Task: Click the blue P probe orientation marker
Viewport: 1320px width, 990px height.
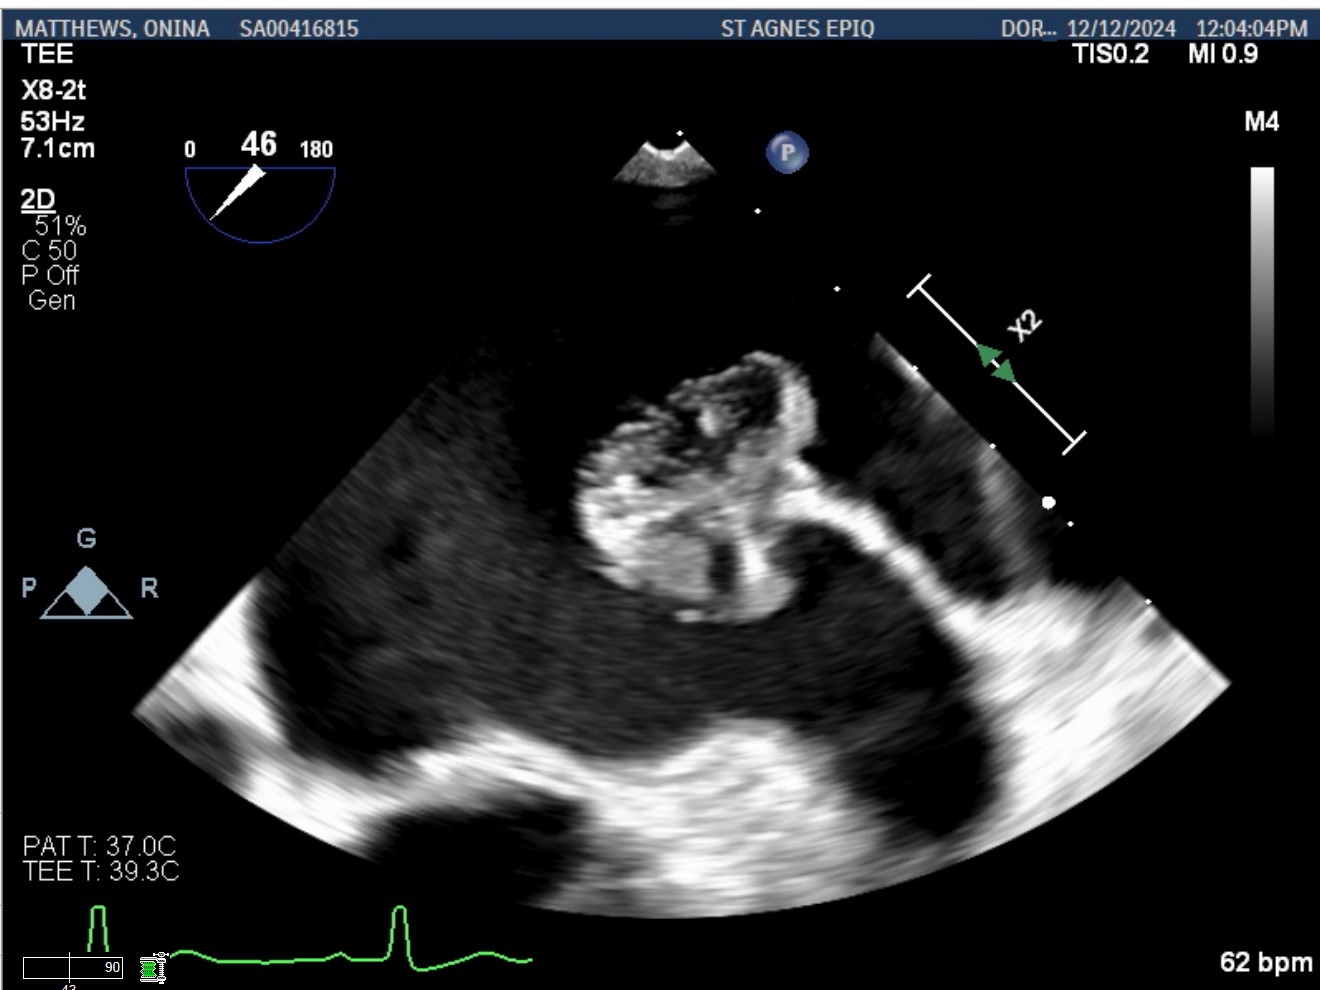Action: tap(787, 152)
